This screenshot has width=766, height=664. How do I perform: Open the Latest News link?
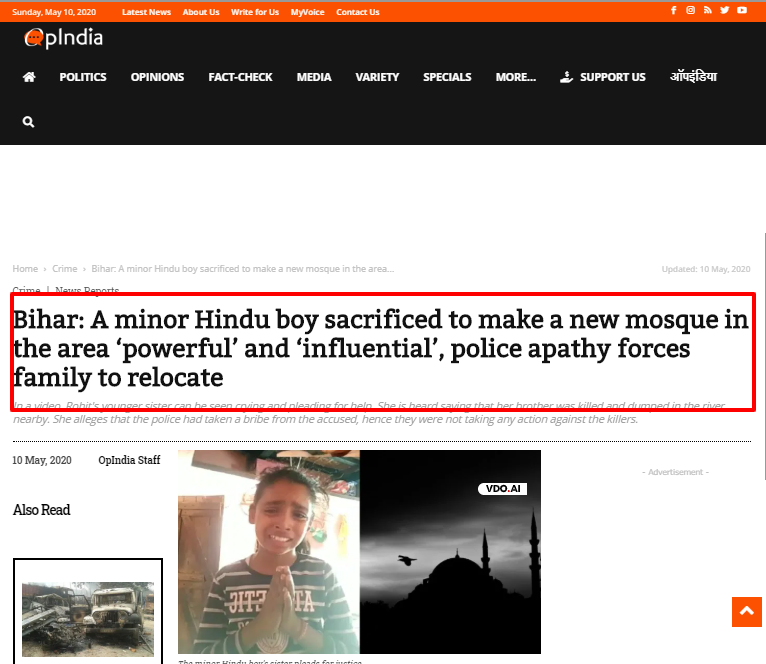(146, 12)
